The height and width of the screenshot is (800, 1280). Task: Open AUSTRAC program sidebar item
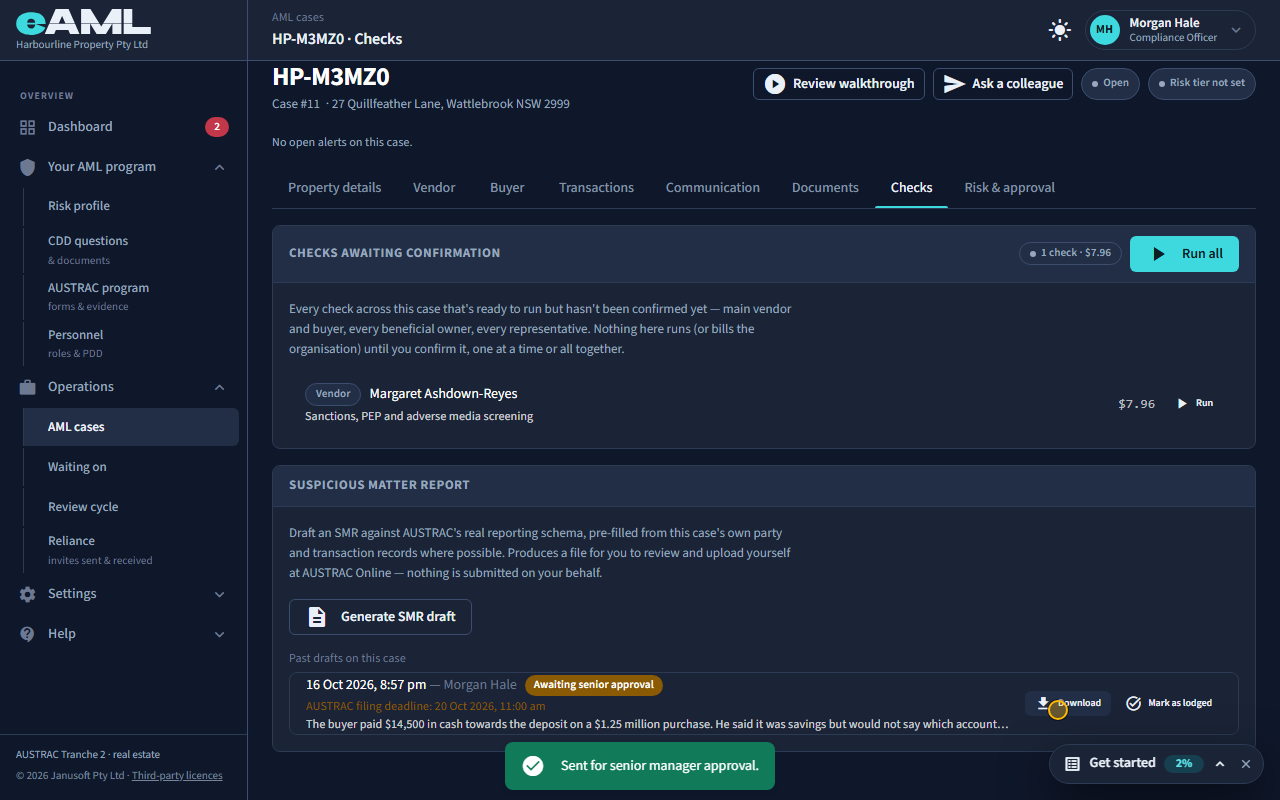(130, 296)
